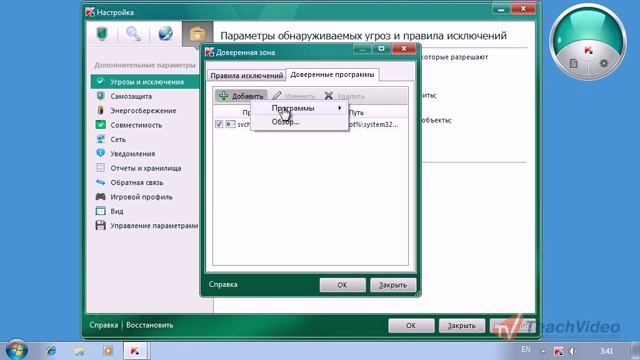Click Восстановить link in Настройка window
640x360 pixels.
[149, 325]
